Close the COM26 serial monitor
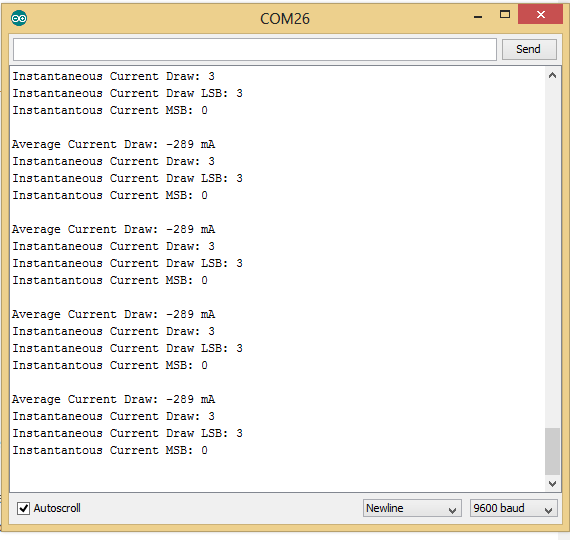Screen dimensions: 570x540 point(540,15)
